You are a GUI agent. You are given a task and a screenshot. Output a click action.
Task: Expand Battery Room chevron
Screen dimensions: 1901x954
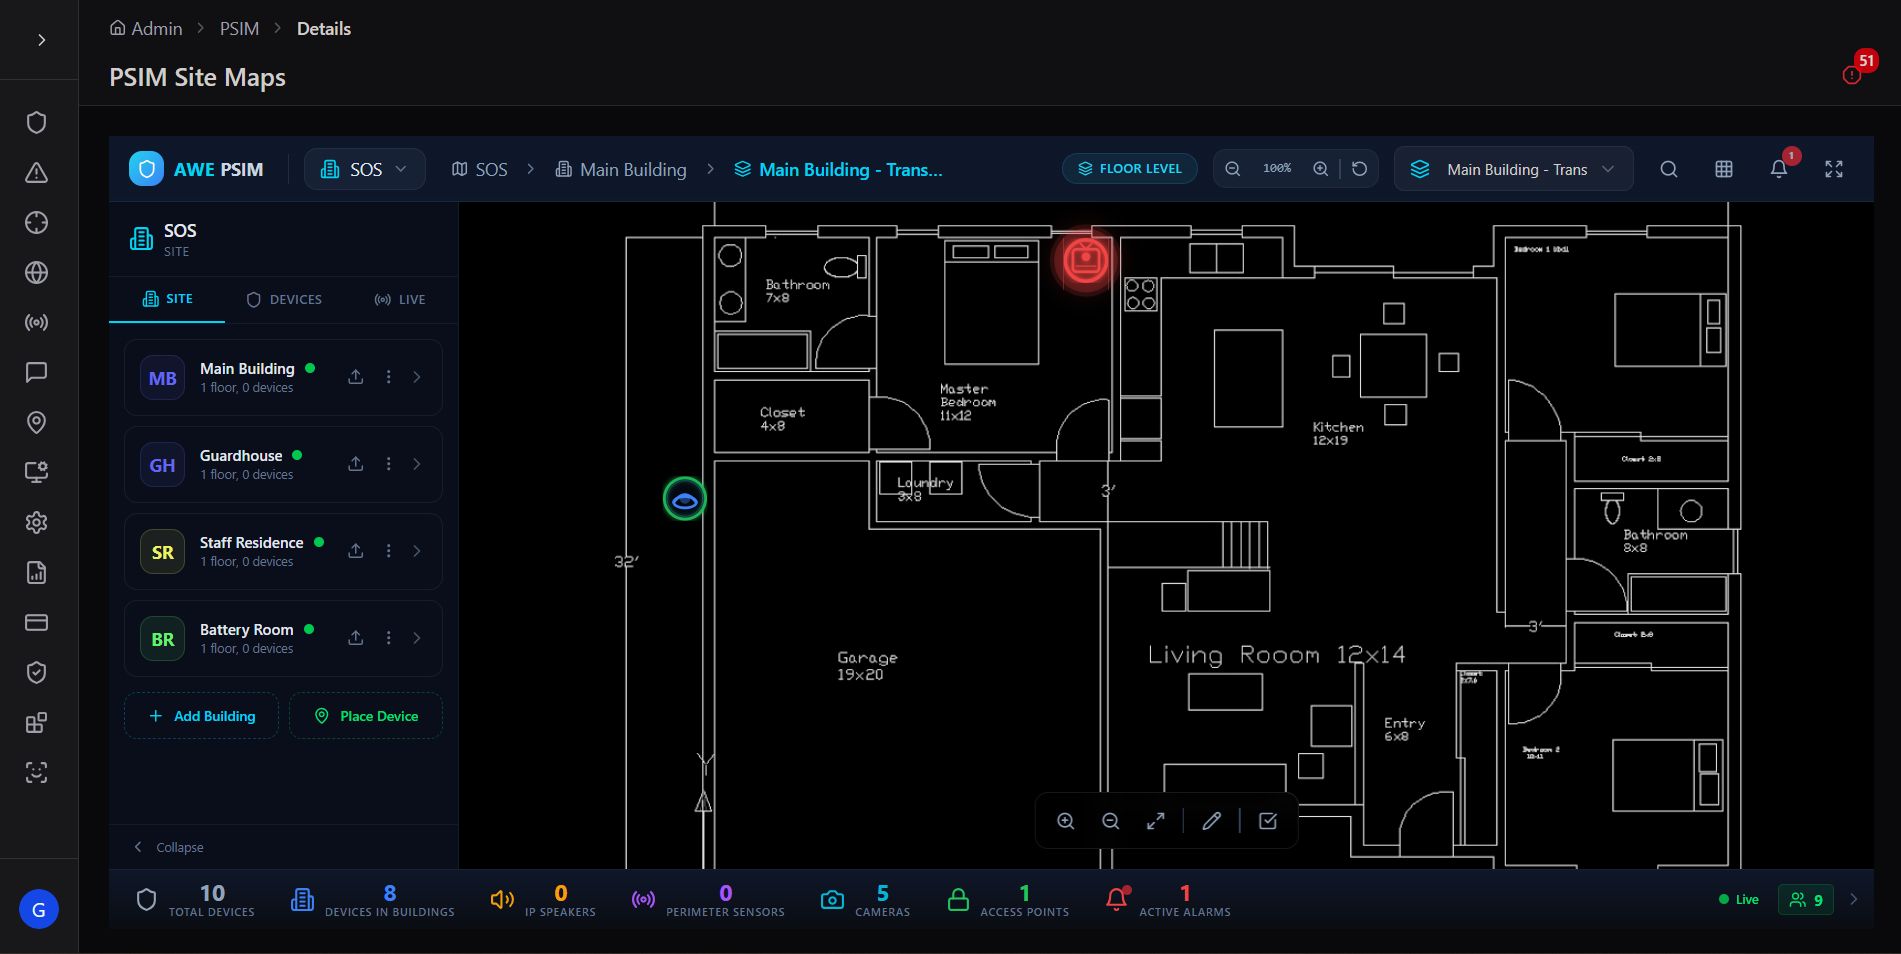point(417,638)
